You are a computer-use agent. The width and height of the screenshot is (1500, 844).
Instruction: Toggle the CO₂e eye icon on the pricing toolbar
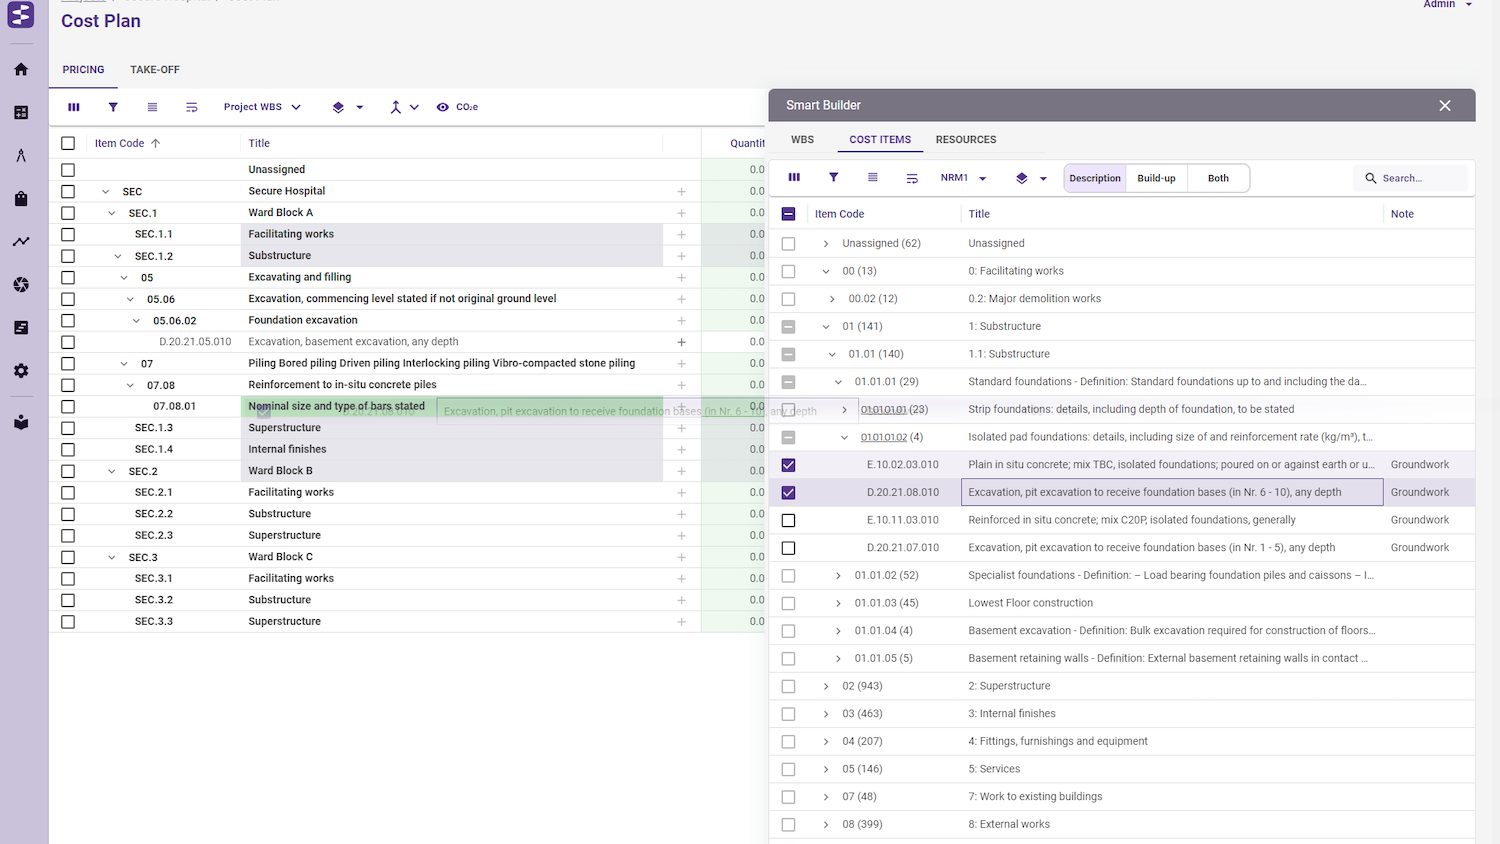[441, 106]
